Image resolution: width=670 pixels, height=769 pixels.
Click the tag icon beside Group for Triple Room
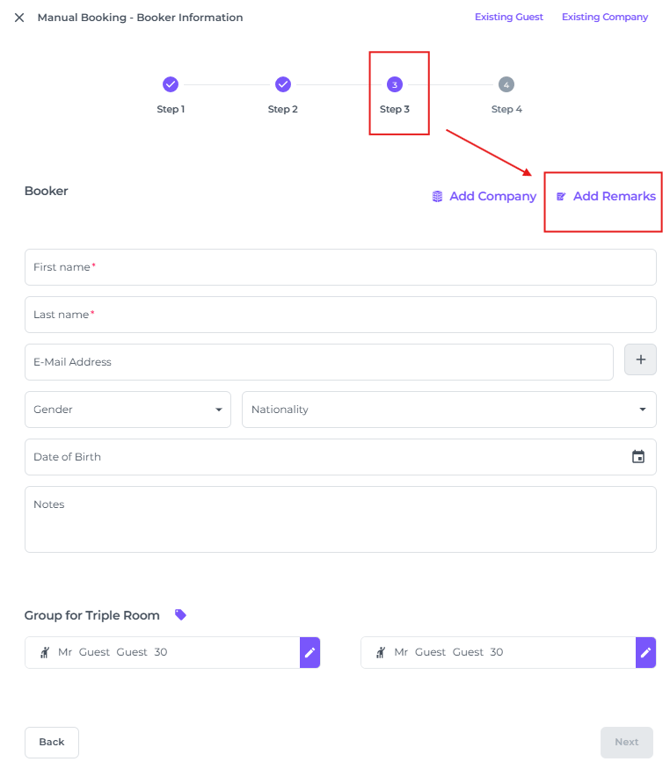click(x=181, y=615)
